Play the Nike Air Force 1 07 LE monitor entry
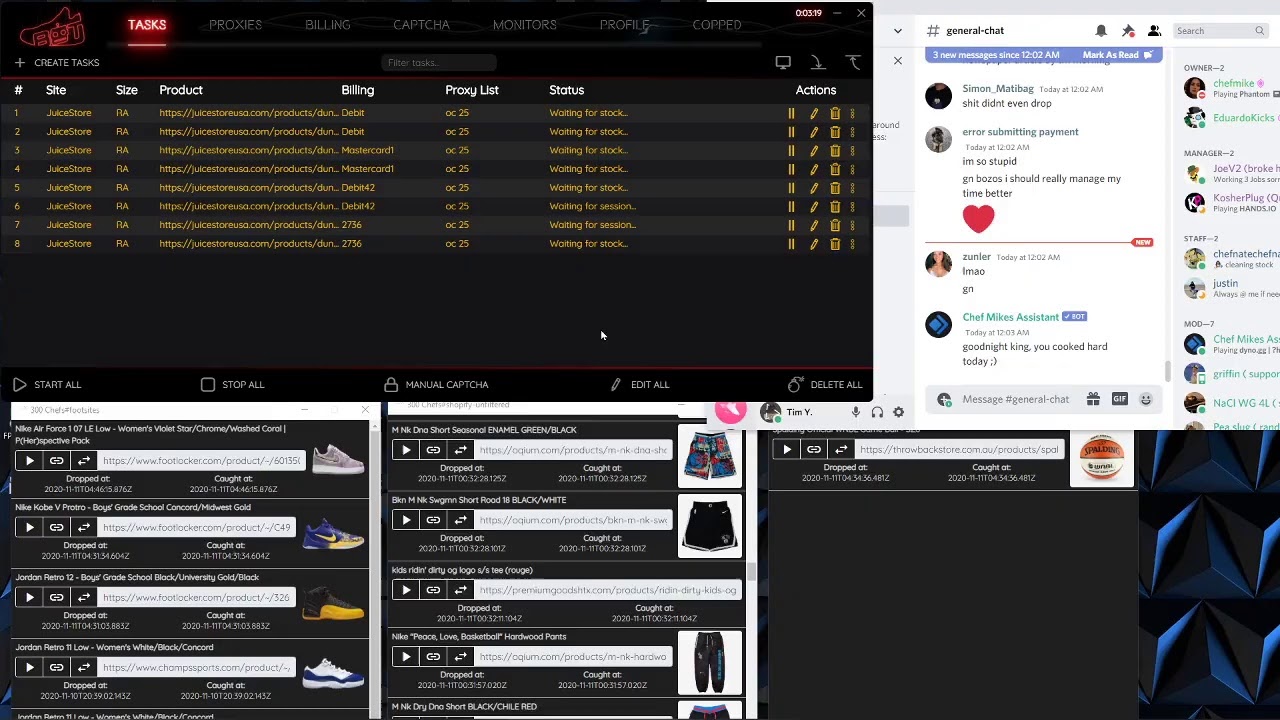The height and width of the screenshot is (720, 1280). pos(29,461)
